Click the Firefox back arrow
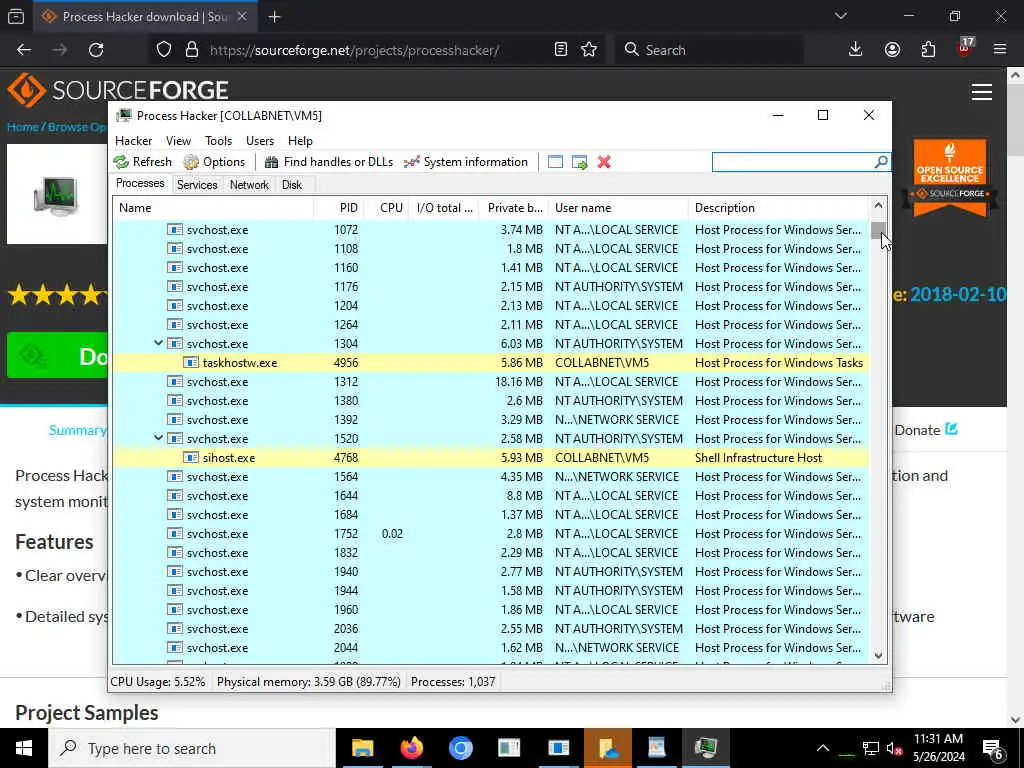The width and height of the screenshot is (1024, 768). [24, 50]
